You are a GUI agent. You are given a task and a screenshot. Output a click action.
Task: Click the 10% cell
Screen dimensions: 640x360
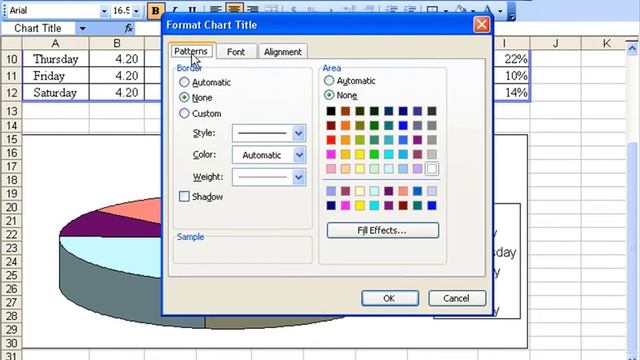511,76
